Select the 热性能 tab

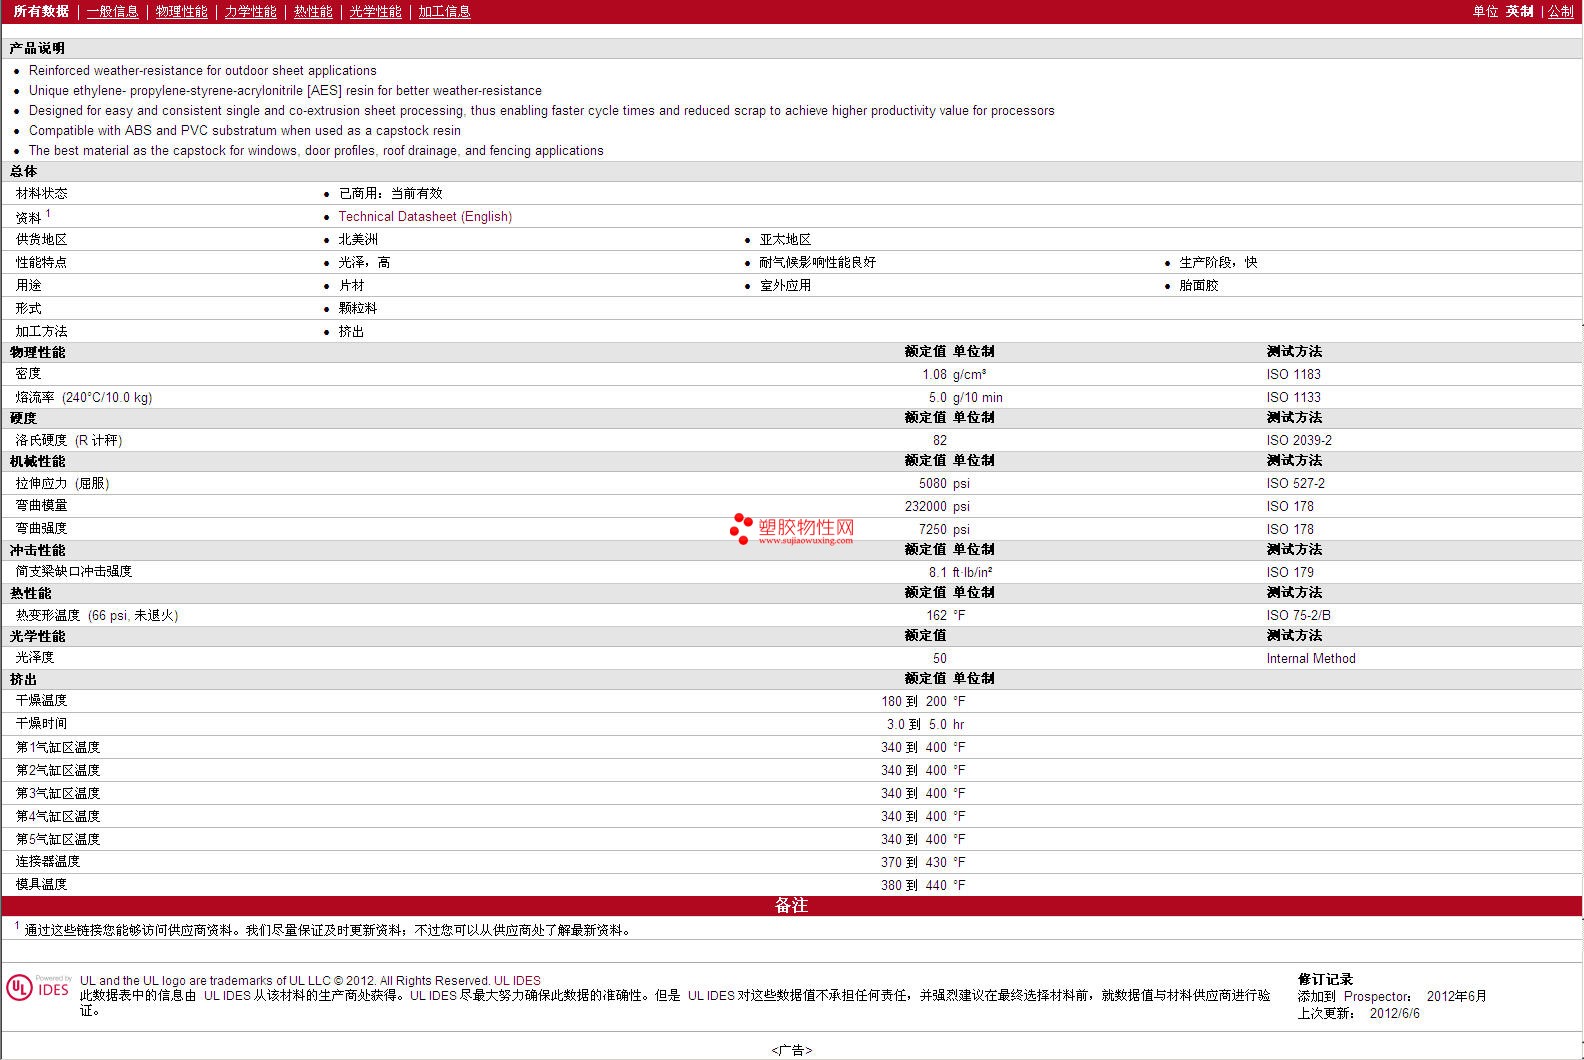coord(313,11)
